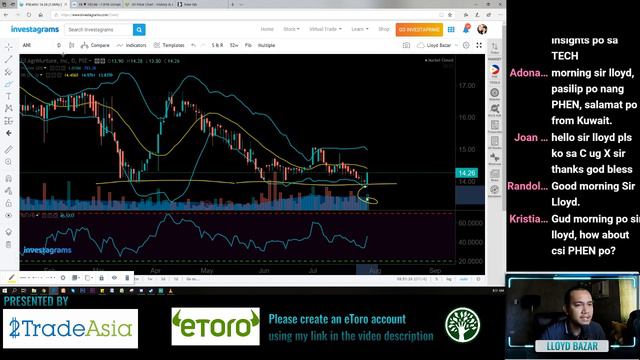Expand the Virtual Trade menu
This screenshot has height=360, width=640.
pyautogui.click(x=325, y=29)
